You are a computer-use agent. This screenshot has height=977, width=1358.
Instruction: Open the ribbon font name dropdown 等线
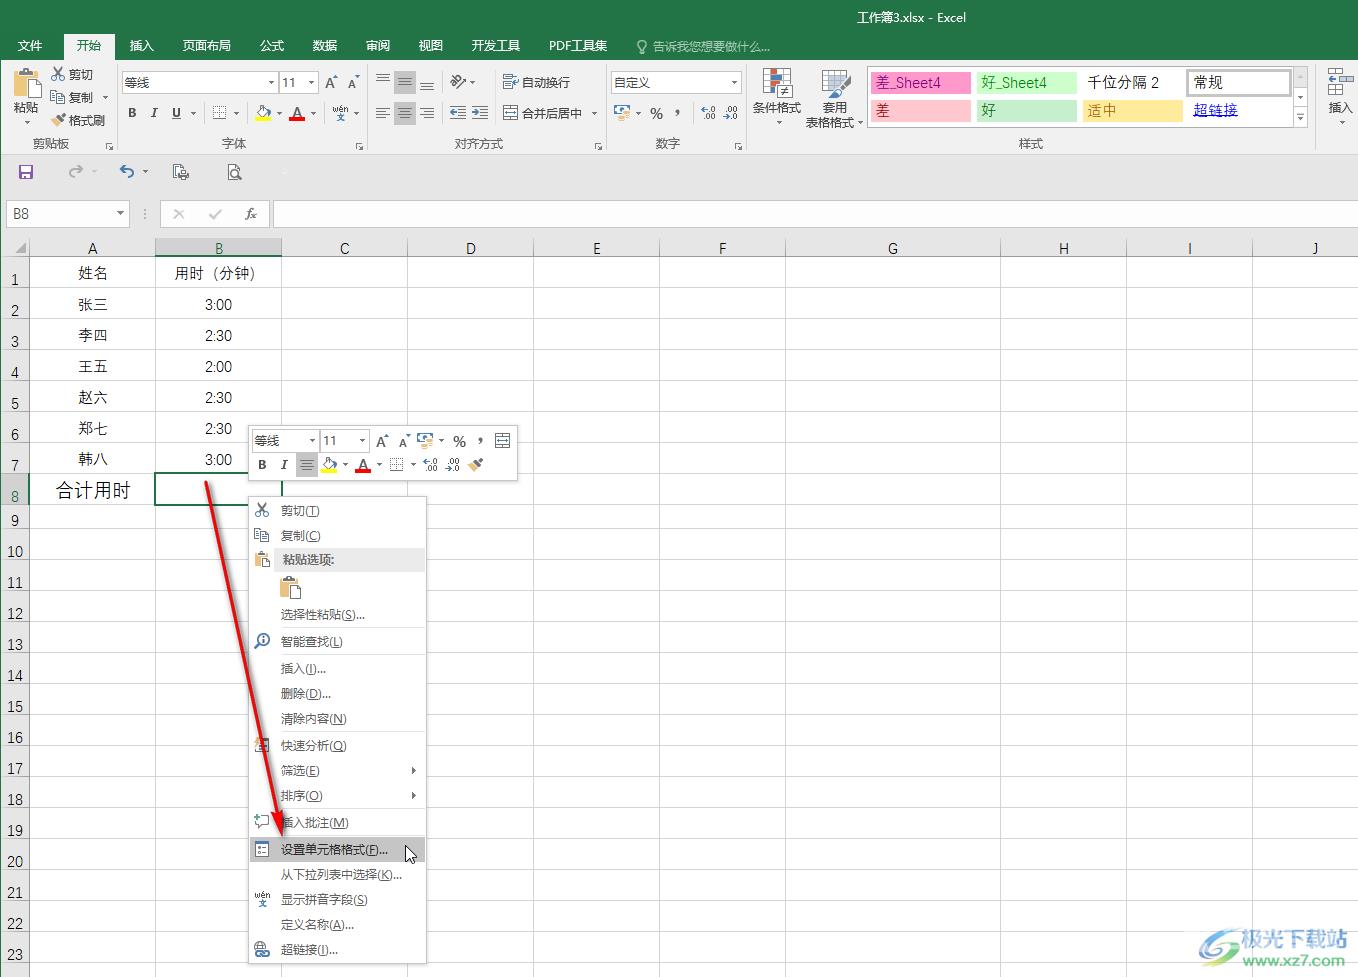(270, 82)
